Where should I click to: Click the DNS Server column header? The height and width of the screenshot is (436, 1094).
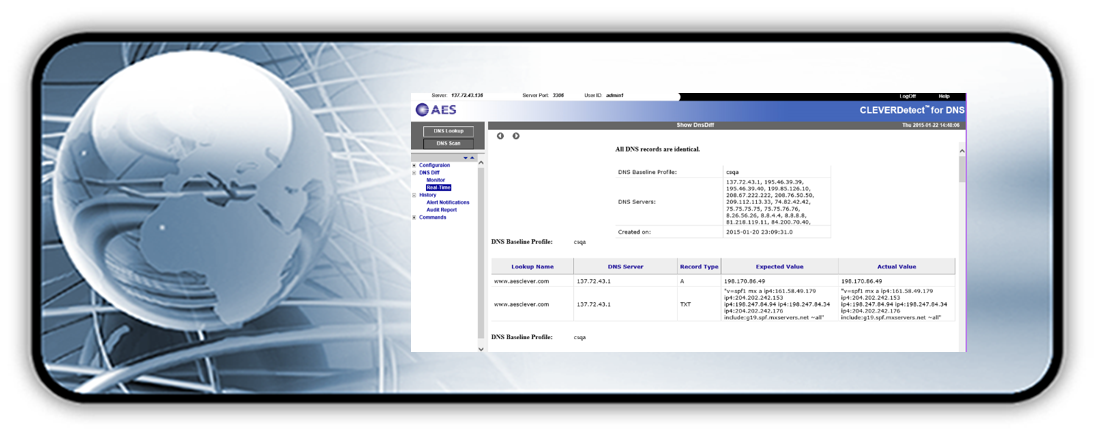(625, 266)
